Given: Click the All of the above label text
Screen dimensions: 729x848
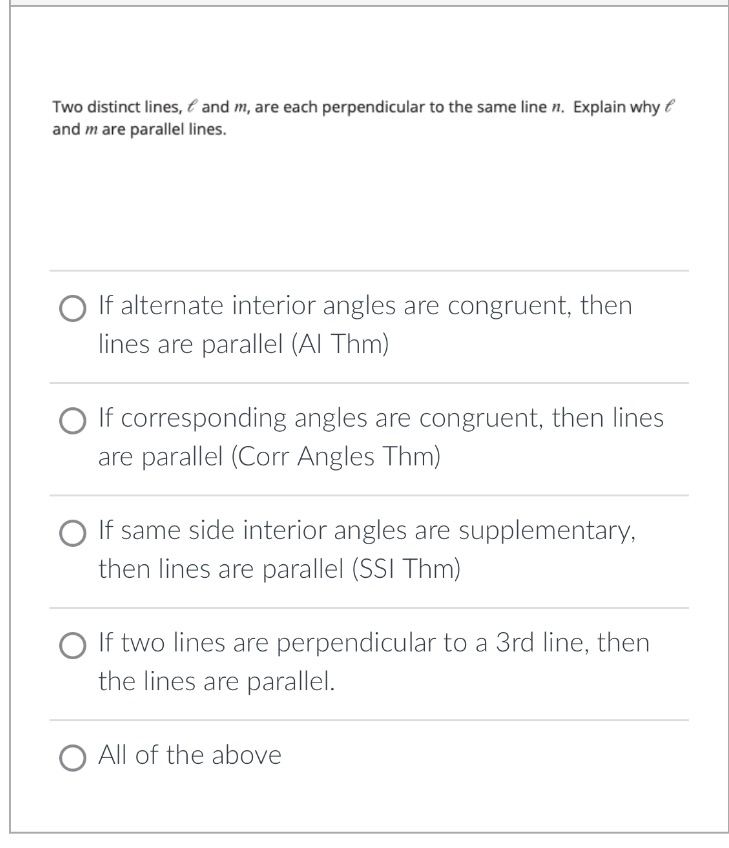Looking at the screenshot, I should click(188, 757).
